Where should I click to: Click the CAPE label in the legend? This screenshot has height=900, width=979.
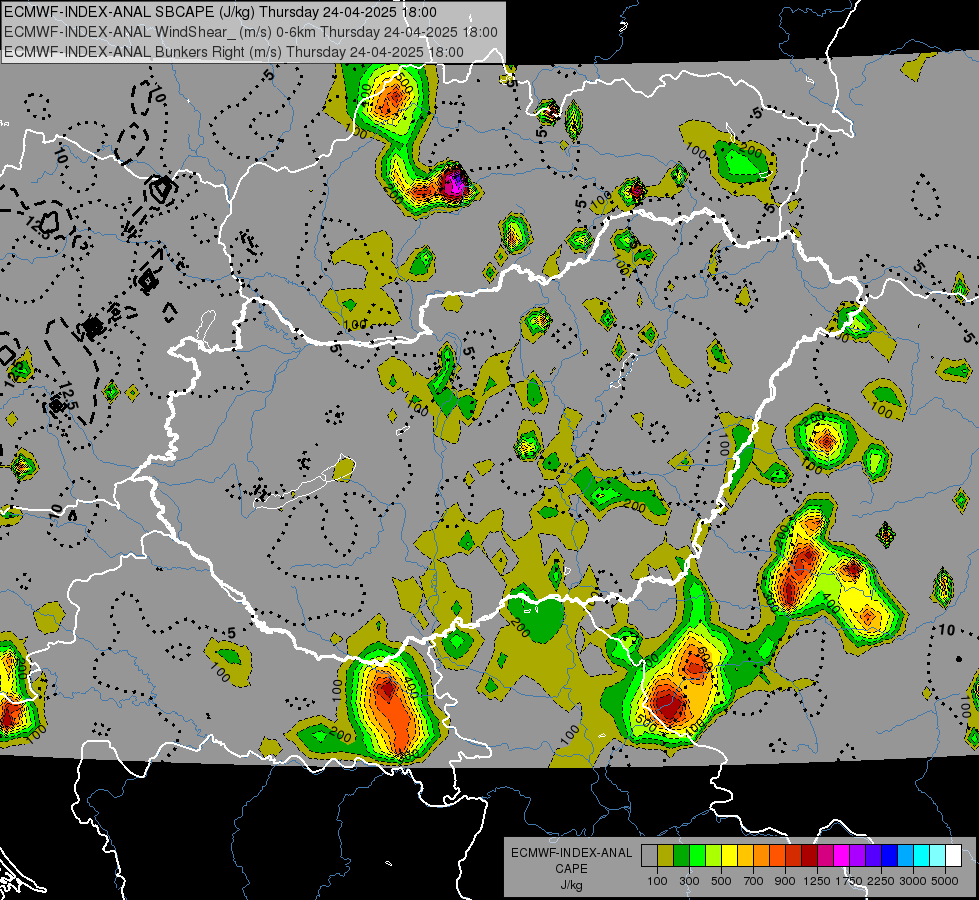571,869
